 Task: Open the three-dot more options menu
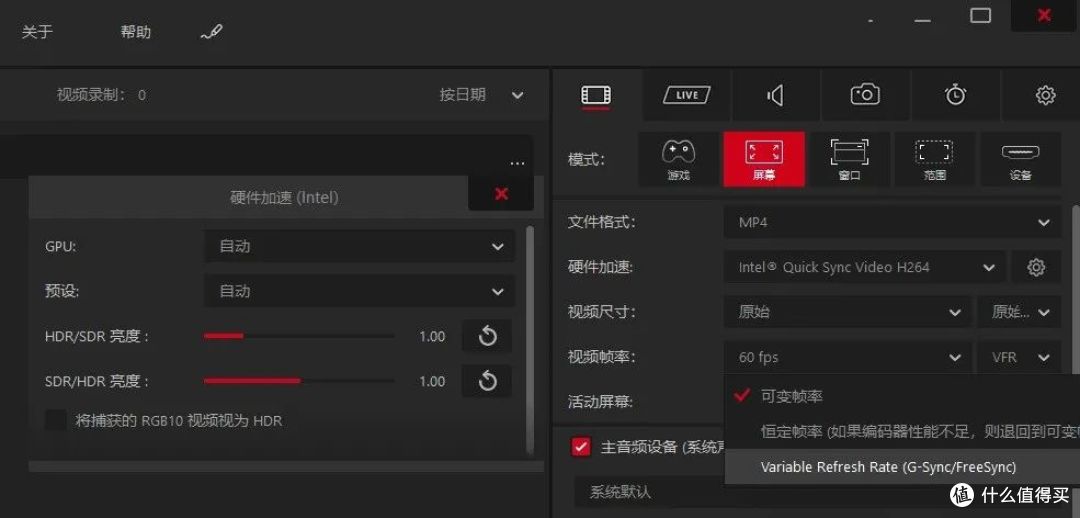tap(517, 164)
